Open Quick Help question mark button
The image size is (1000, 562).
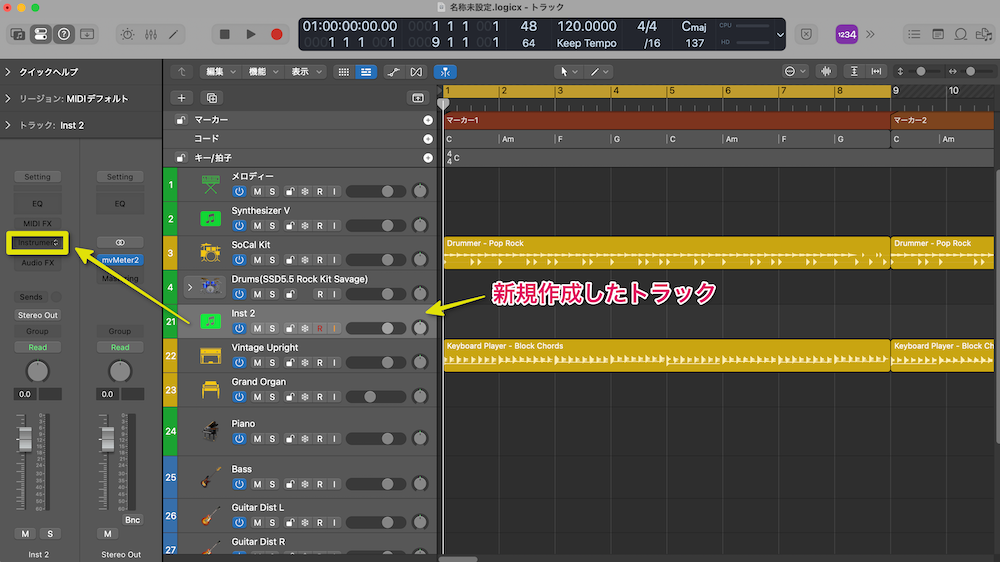click(64, 34)
